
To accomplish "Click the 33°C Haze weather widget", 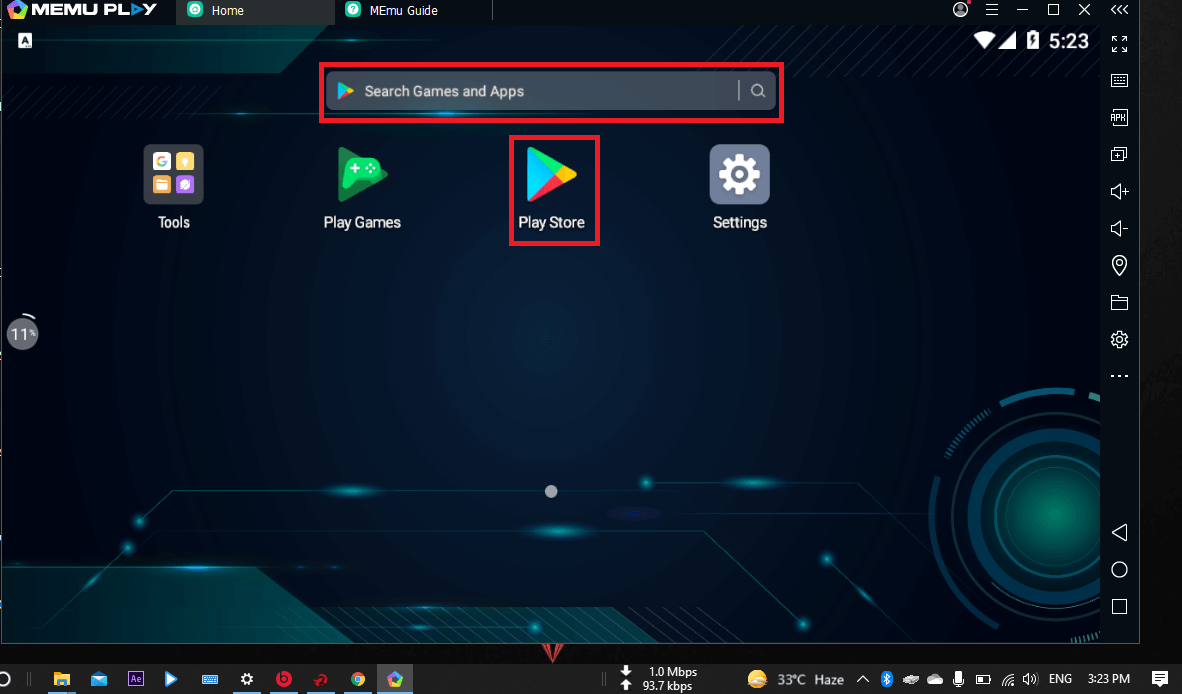I will 796,679.
